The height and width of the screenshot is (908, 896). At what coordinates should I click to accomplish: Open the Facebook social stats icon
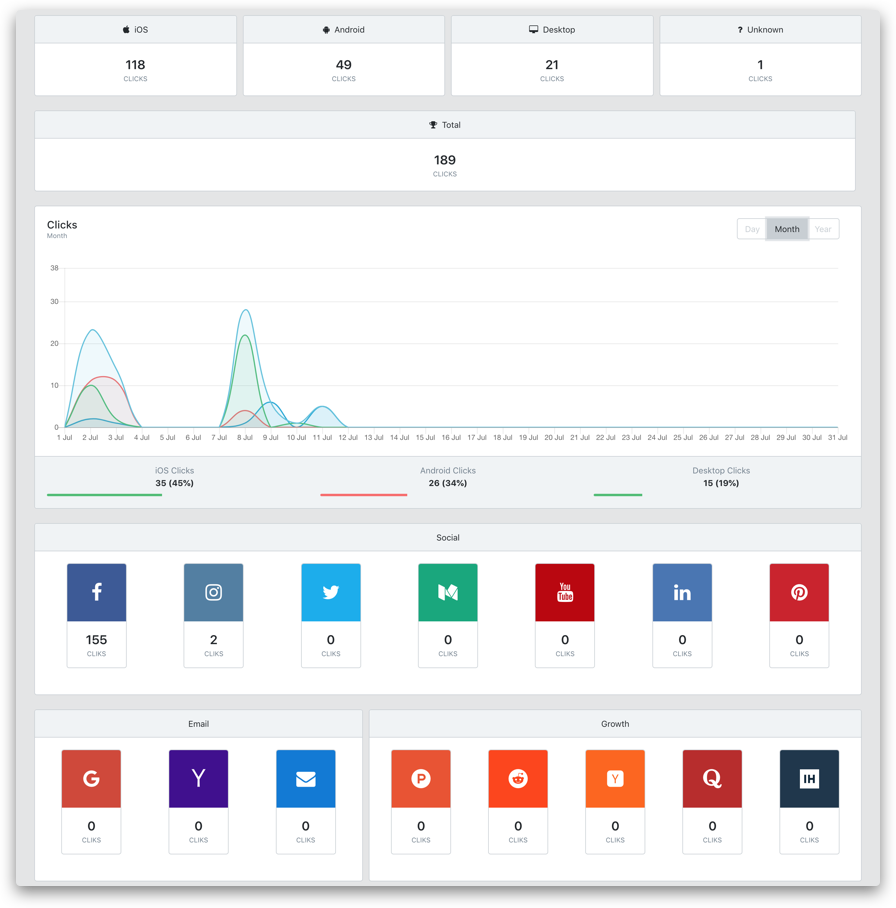coord(96,592)
